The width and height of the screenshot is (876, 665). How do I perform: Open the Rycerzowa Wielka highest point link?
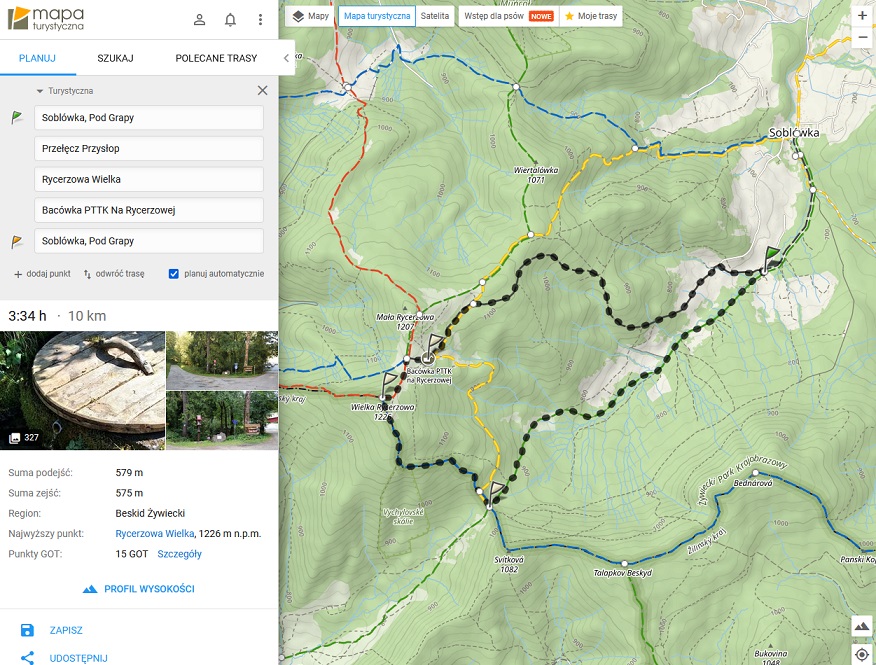tap(155, 534)
